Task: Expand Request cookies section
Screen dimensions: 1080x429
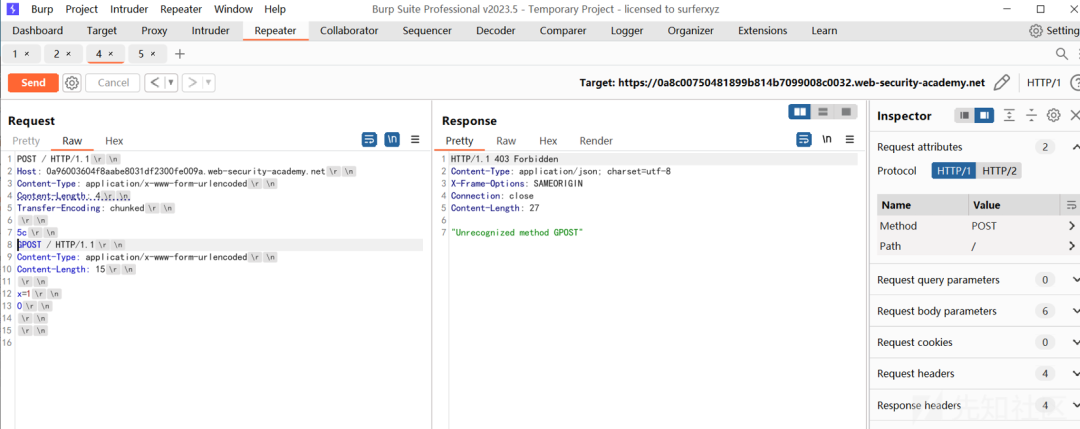Action: [1075, 342]
